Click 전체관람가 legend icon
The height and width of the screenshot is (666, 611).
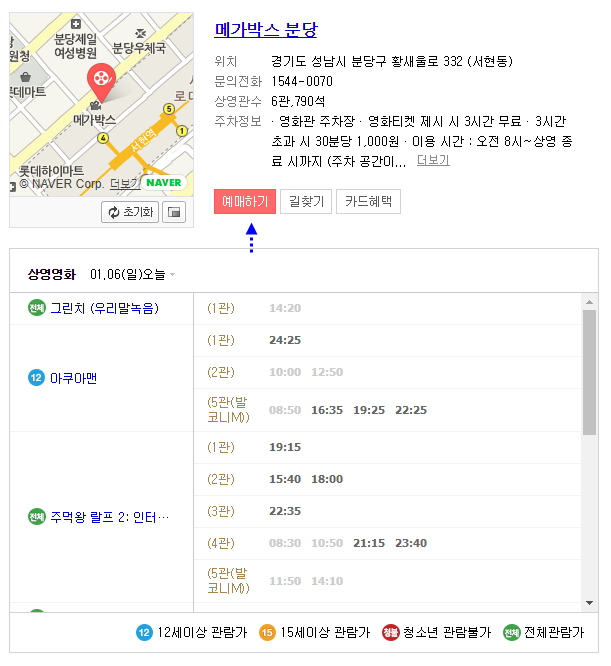tap(512, 632)
